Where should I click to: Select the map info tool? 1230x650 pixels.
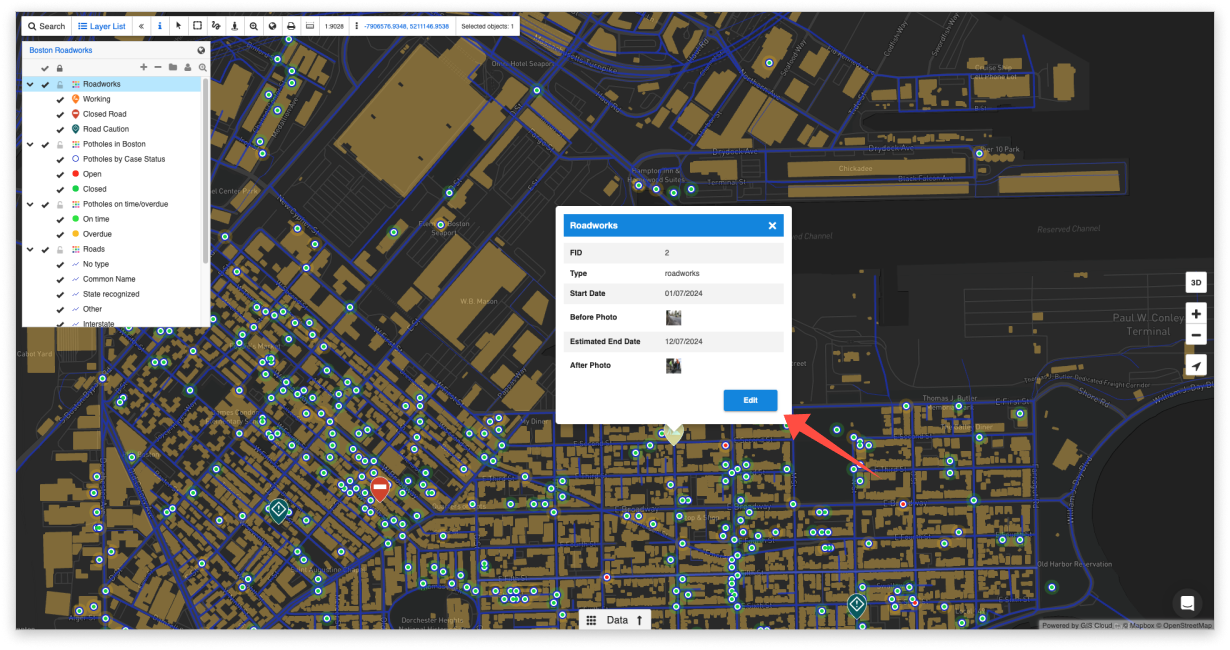[x=160, y=26]
